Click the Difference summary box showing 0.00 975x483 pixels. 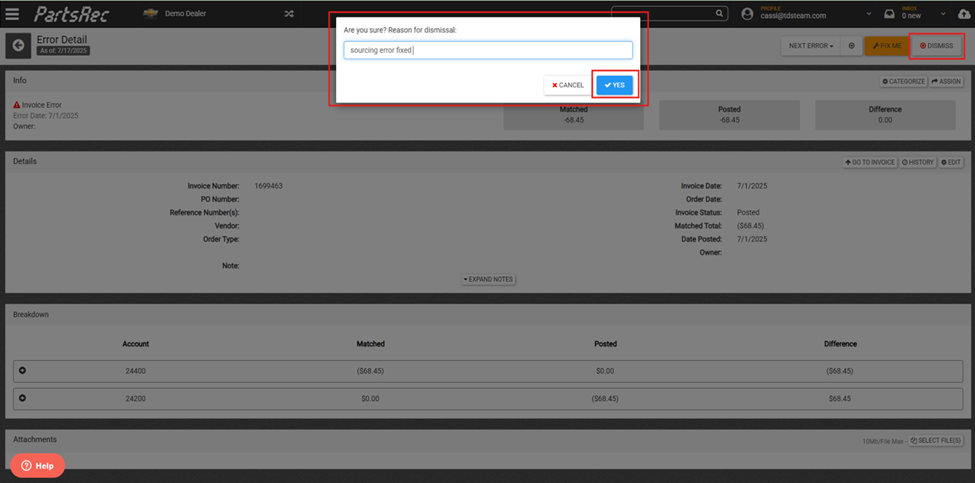coord(885,114)
